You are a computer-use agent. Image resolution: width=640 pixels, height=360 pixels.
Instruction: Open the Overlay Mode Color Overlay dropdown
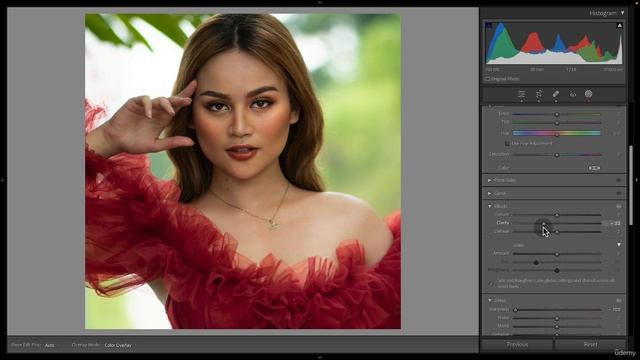118,345
